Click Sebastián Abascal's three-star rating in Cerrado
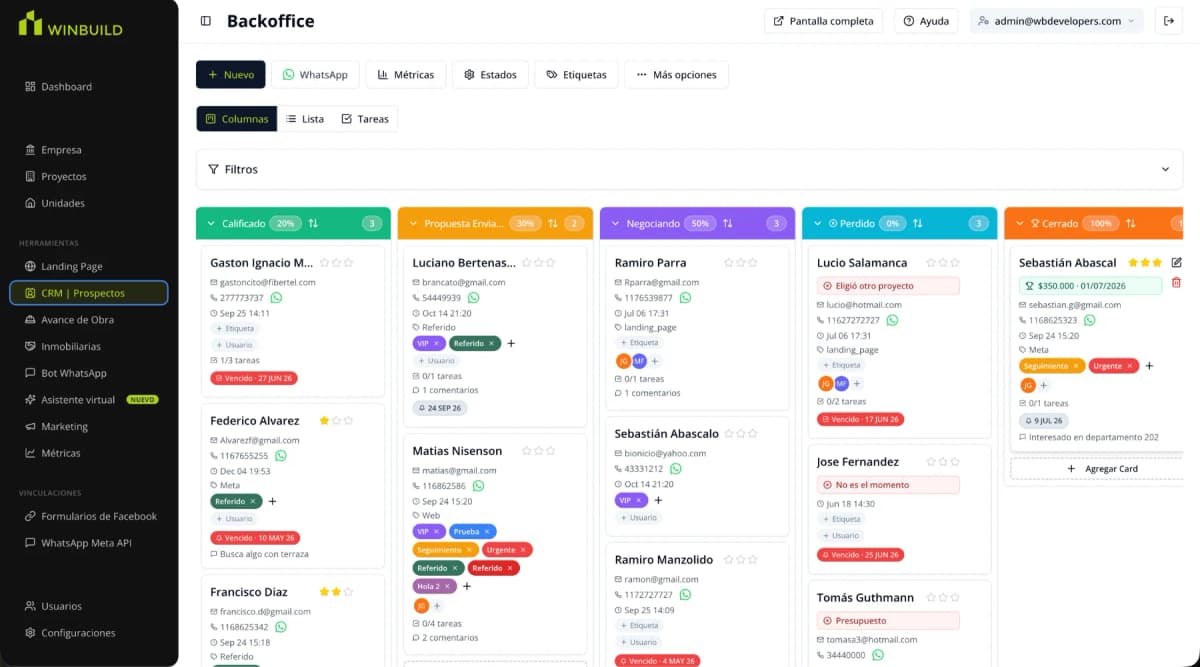The height and width of the screenshot is (667, 1200). point(1145,263)
